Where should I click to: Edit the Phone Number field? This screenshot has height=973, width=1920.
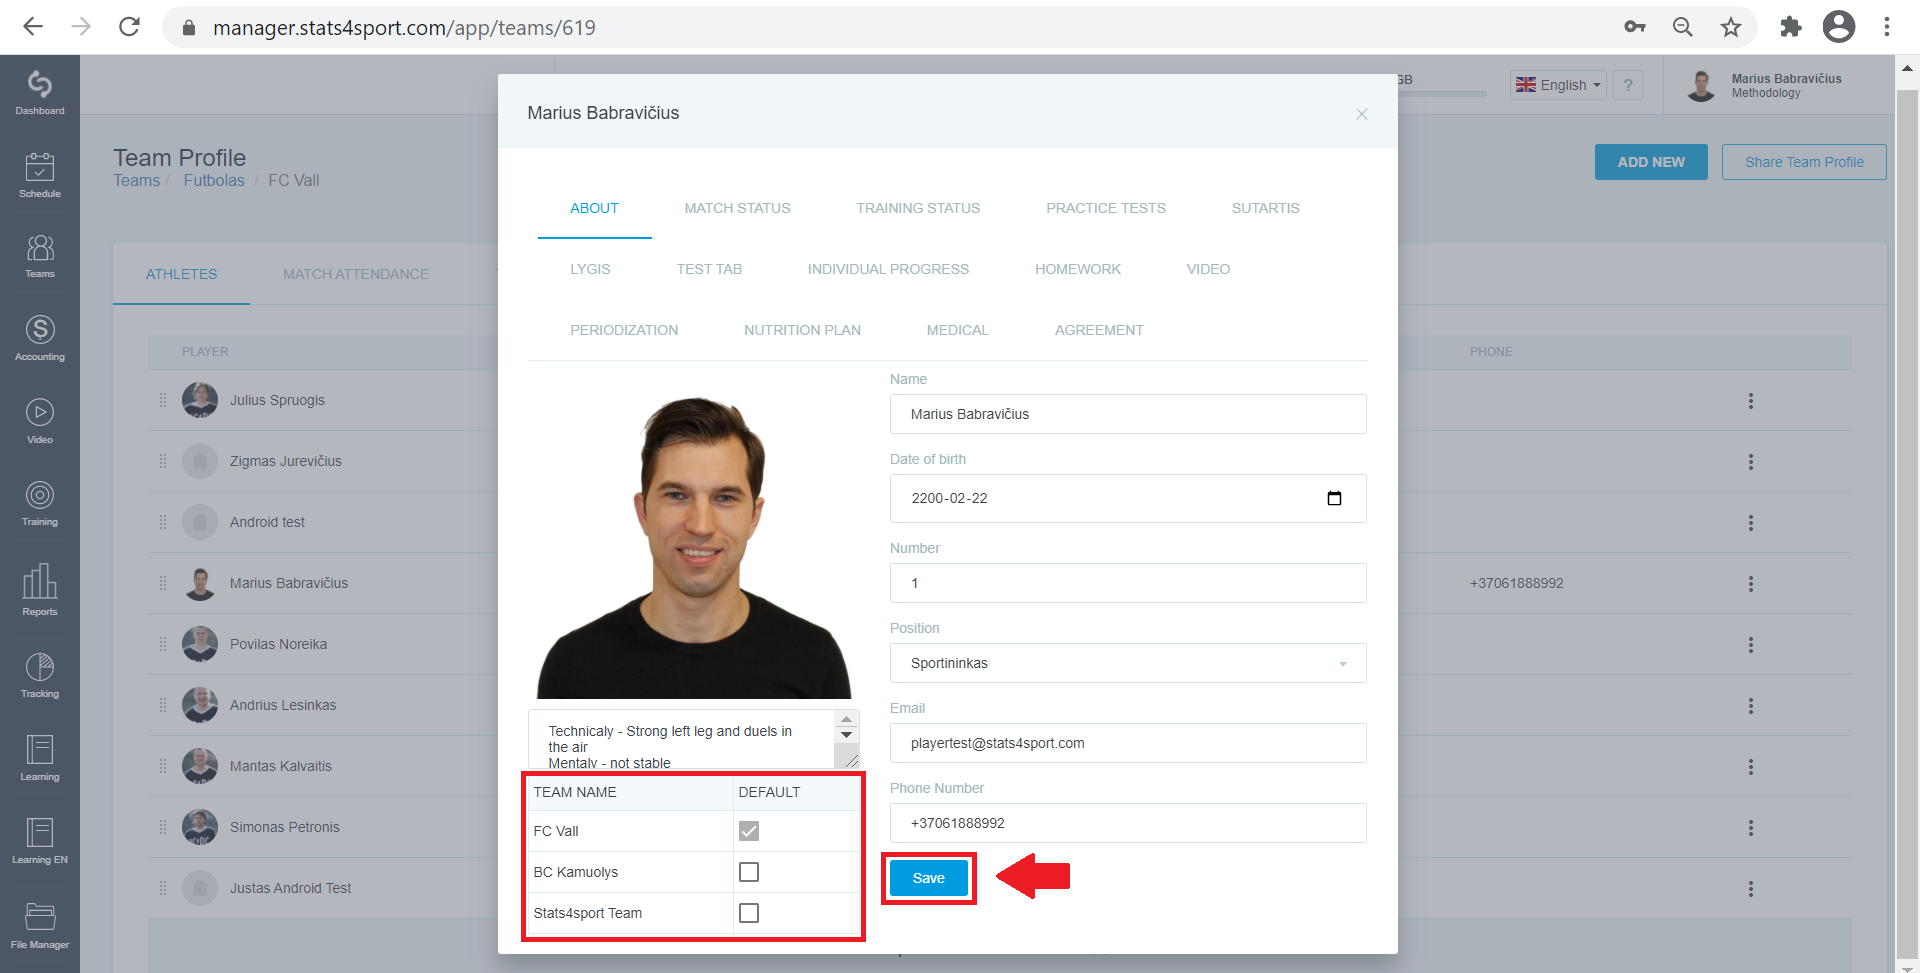(1128, 823)
